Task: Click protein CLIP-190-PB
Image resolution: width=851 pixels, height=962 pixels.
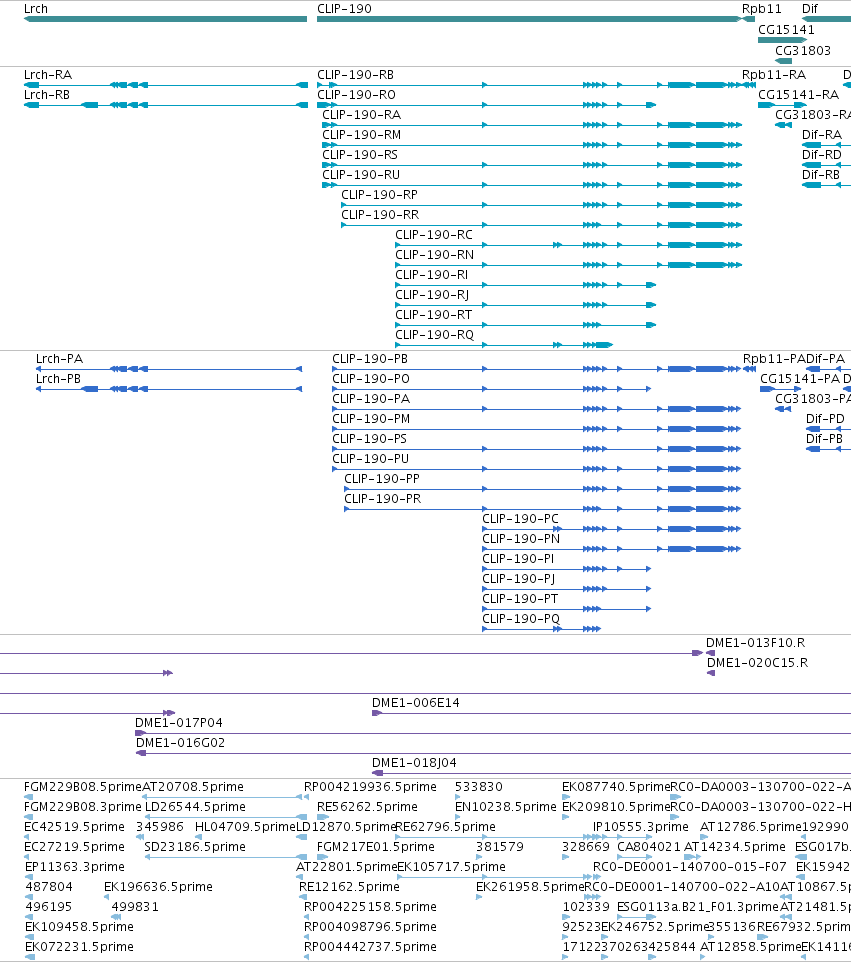Action: (x=370, y=359)
